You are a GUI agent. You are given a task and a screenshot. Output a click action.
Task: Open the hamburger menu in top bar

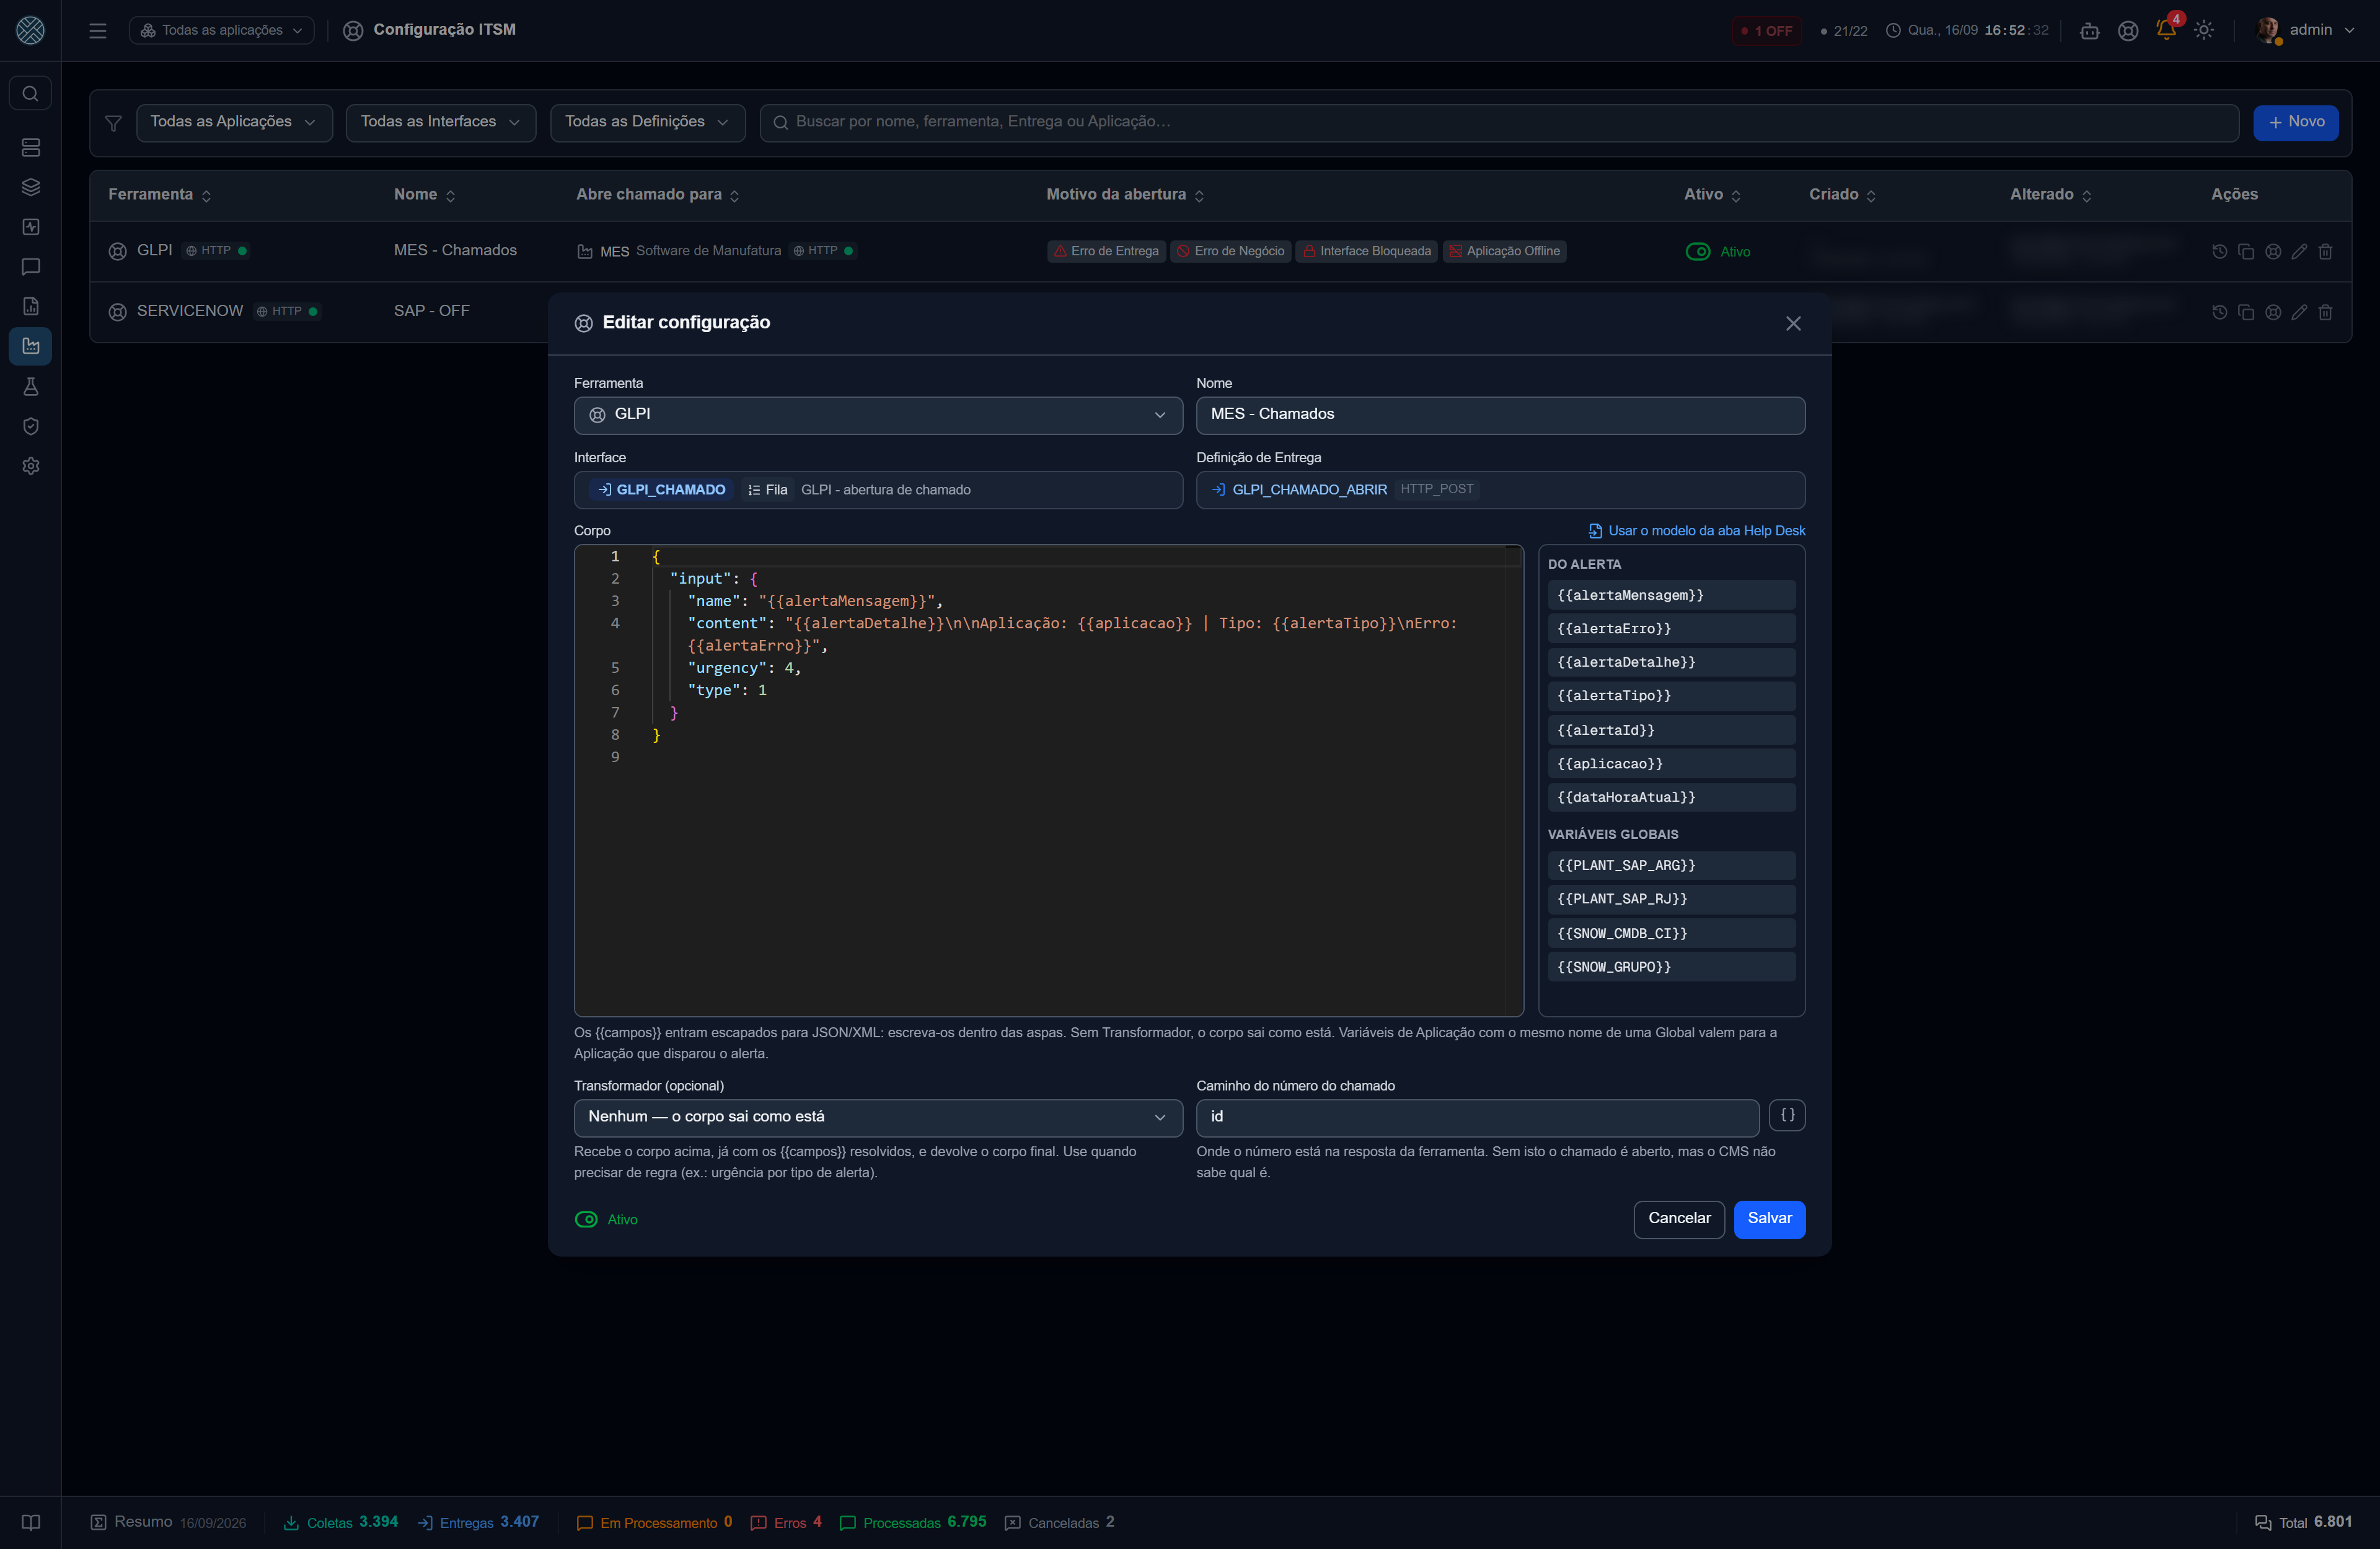click(x=98, y=30)
